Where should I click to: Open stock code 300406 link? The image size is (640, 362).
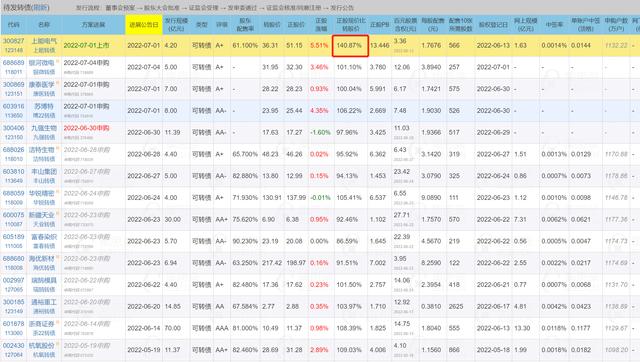[x=13, y=128]
